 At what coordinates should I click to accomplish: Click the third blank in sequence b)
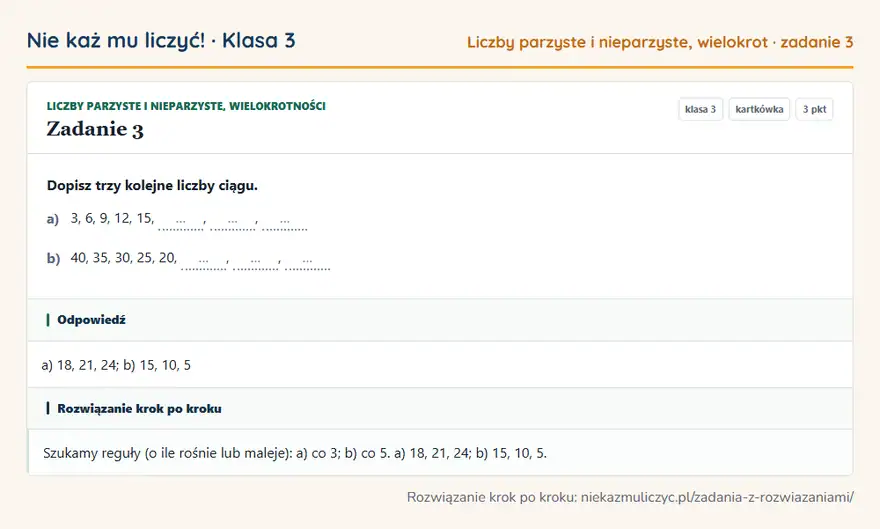point(308,261)
